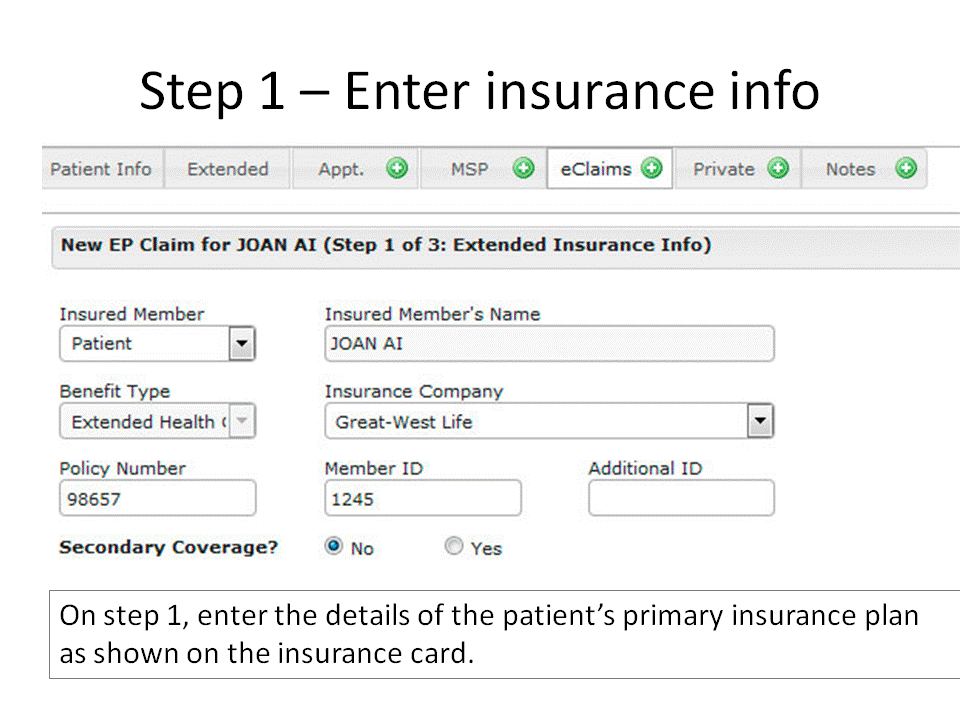Switch to the Patient Info tab
The image size is (960, 720).
tap(101, 169)
